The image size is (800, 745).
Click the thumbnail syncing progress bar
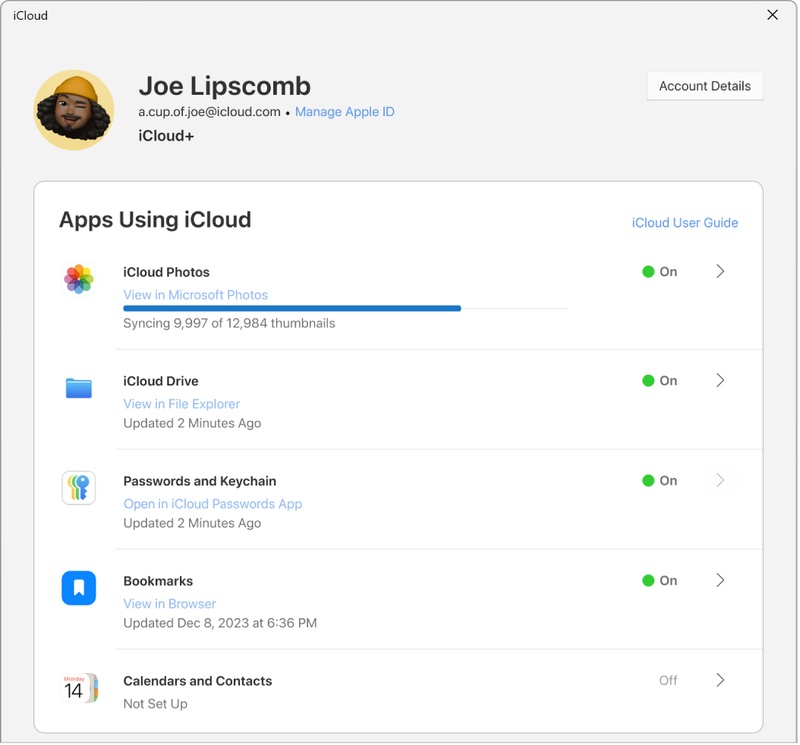pyautogui.click(x=345, y=307)
